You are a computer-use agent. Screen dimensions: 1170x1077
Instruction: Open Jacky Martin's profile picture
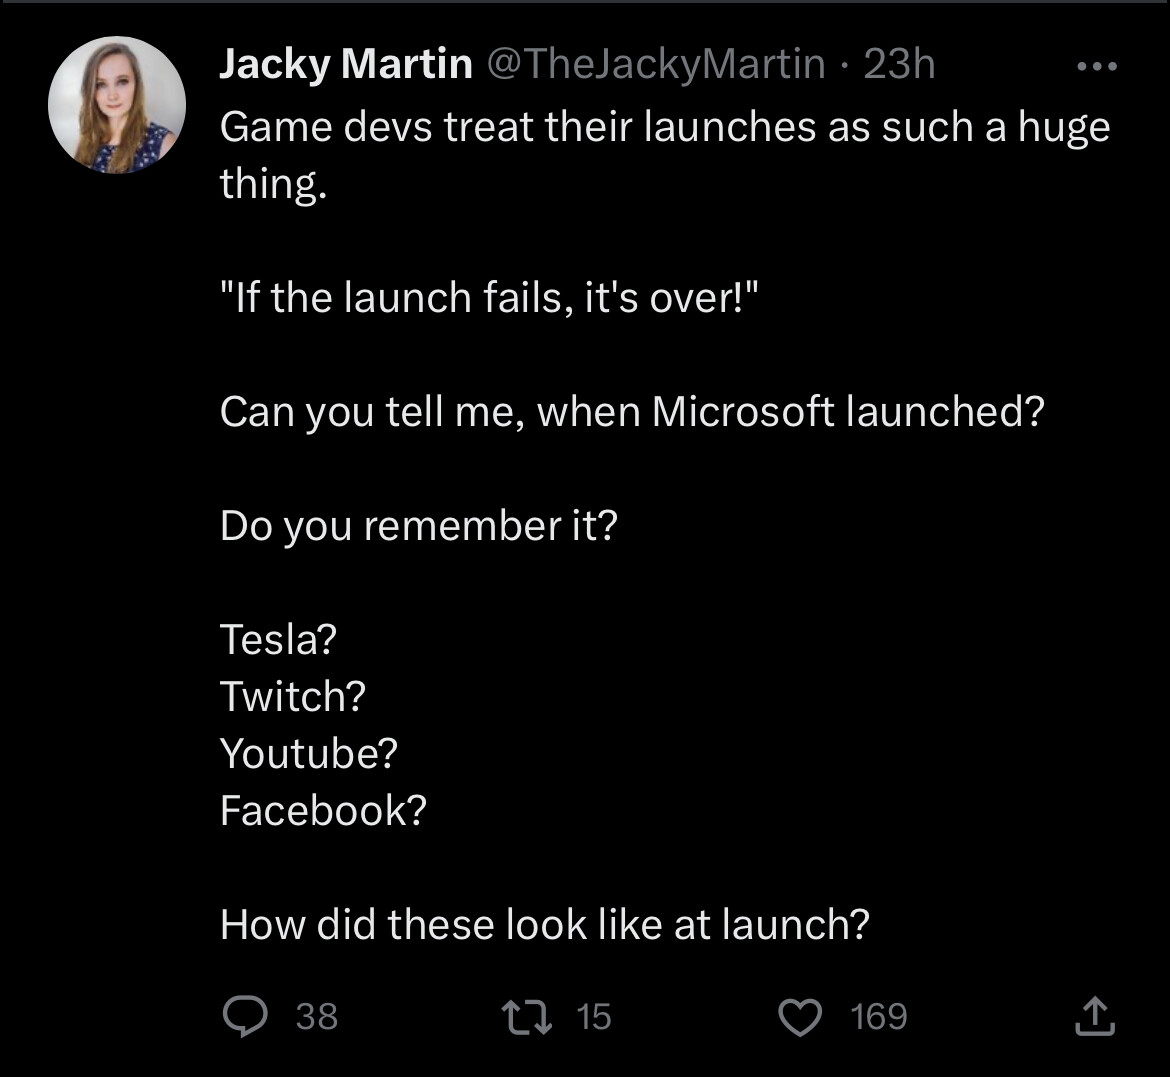point(117,105)
